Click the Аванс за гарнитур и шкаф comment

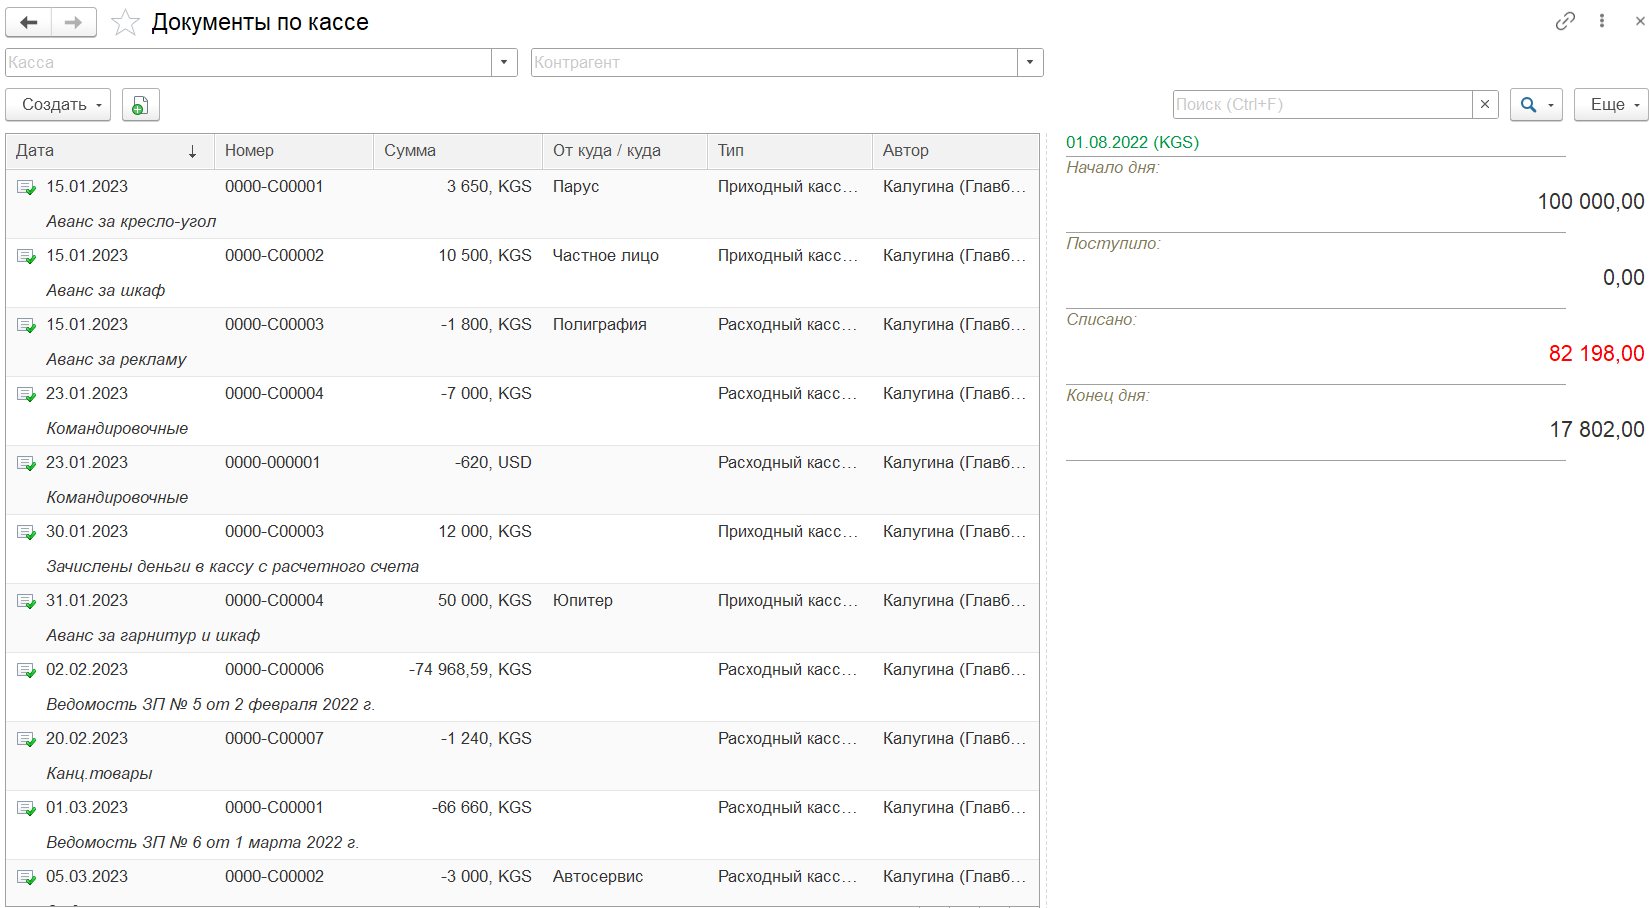coord(153,636)
